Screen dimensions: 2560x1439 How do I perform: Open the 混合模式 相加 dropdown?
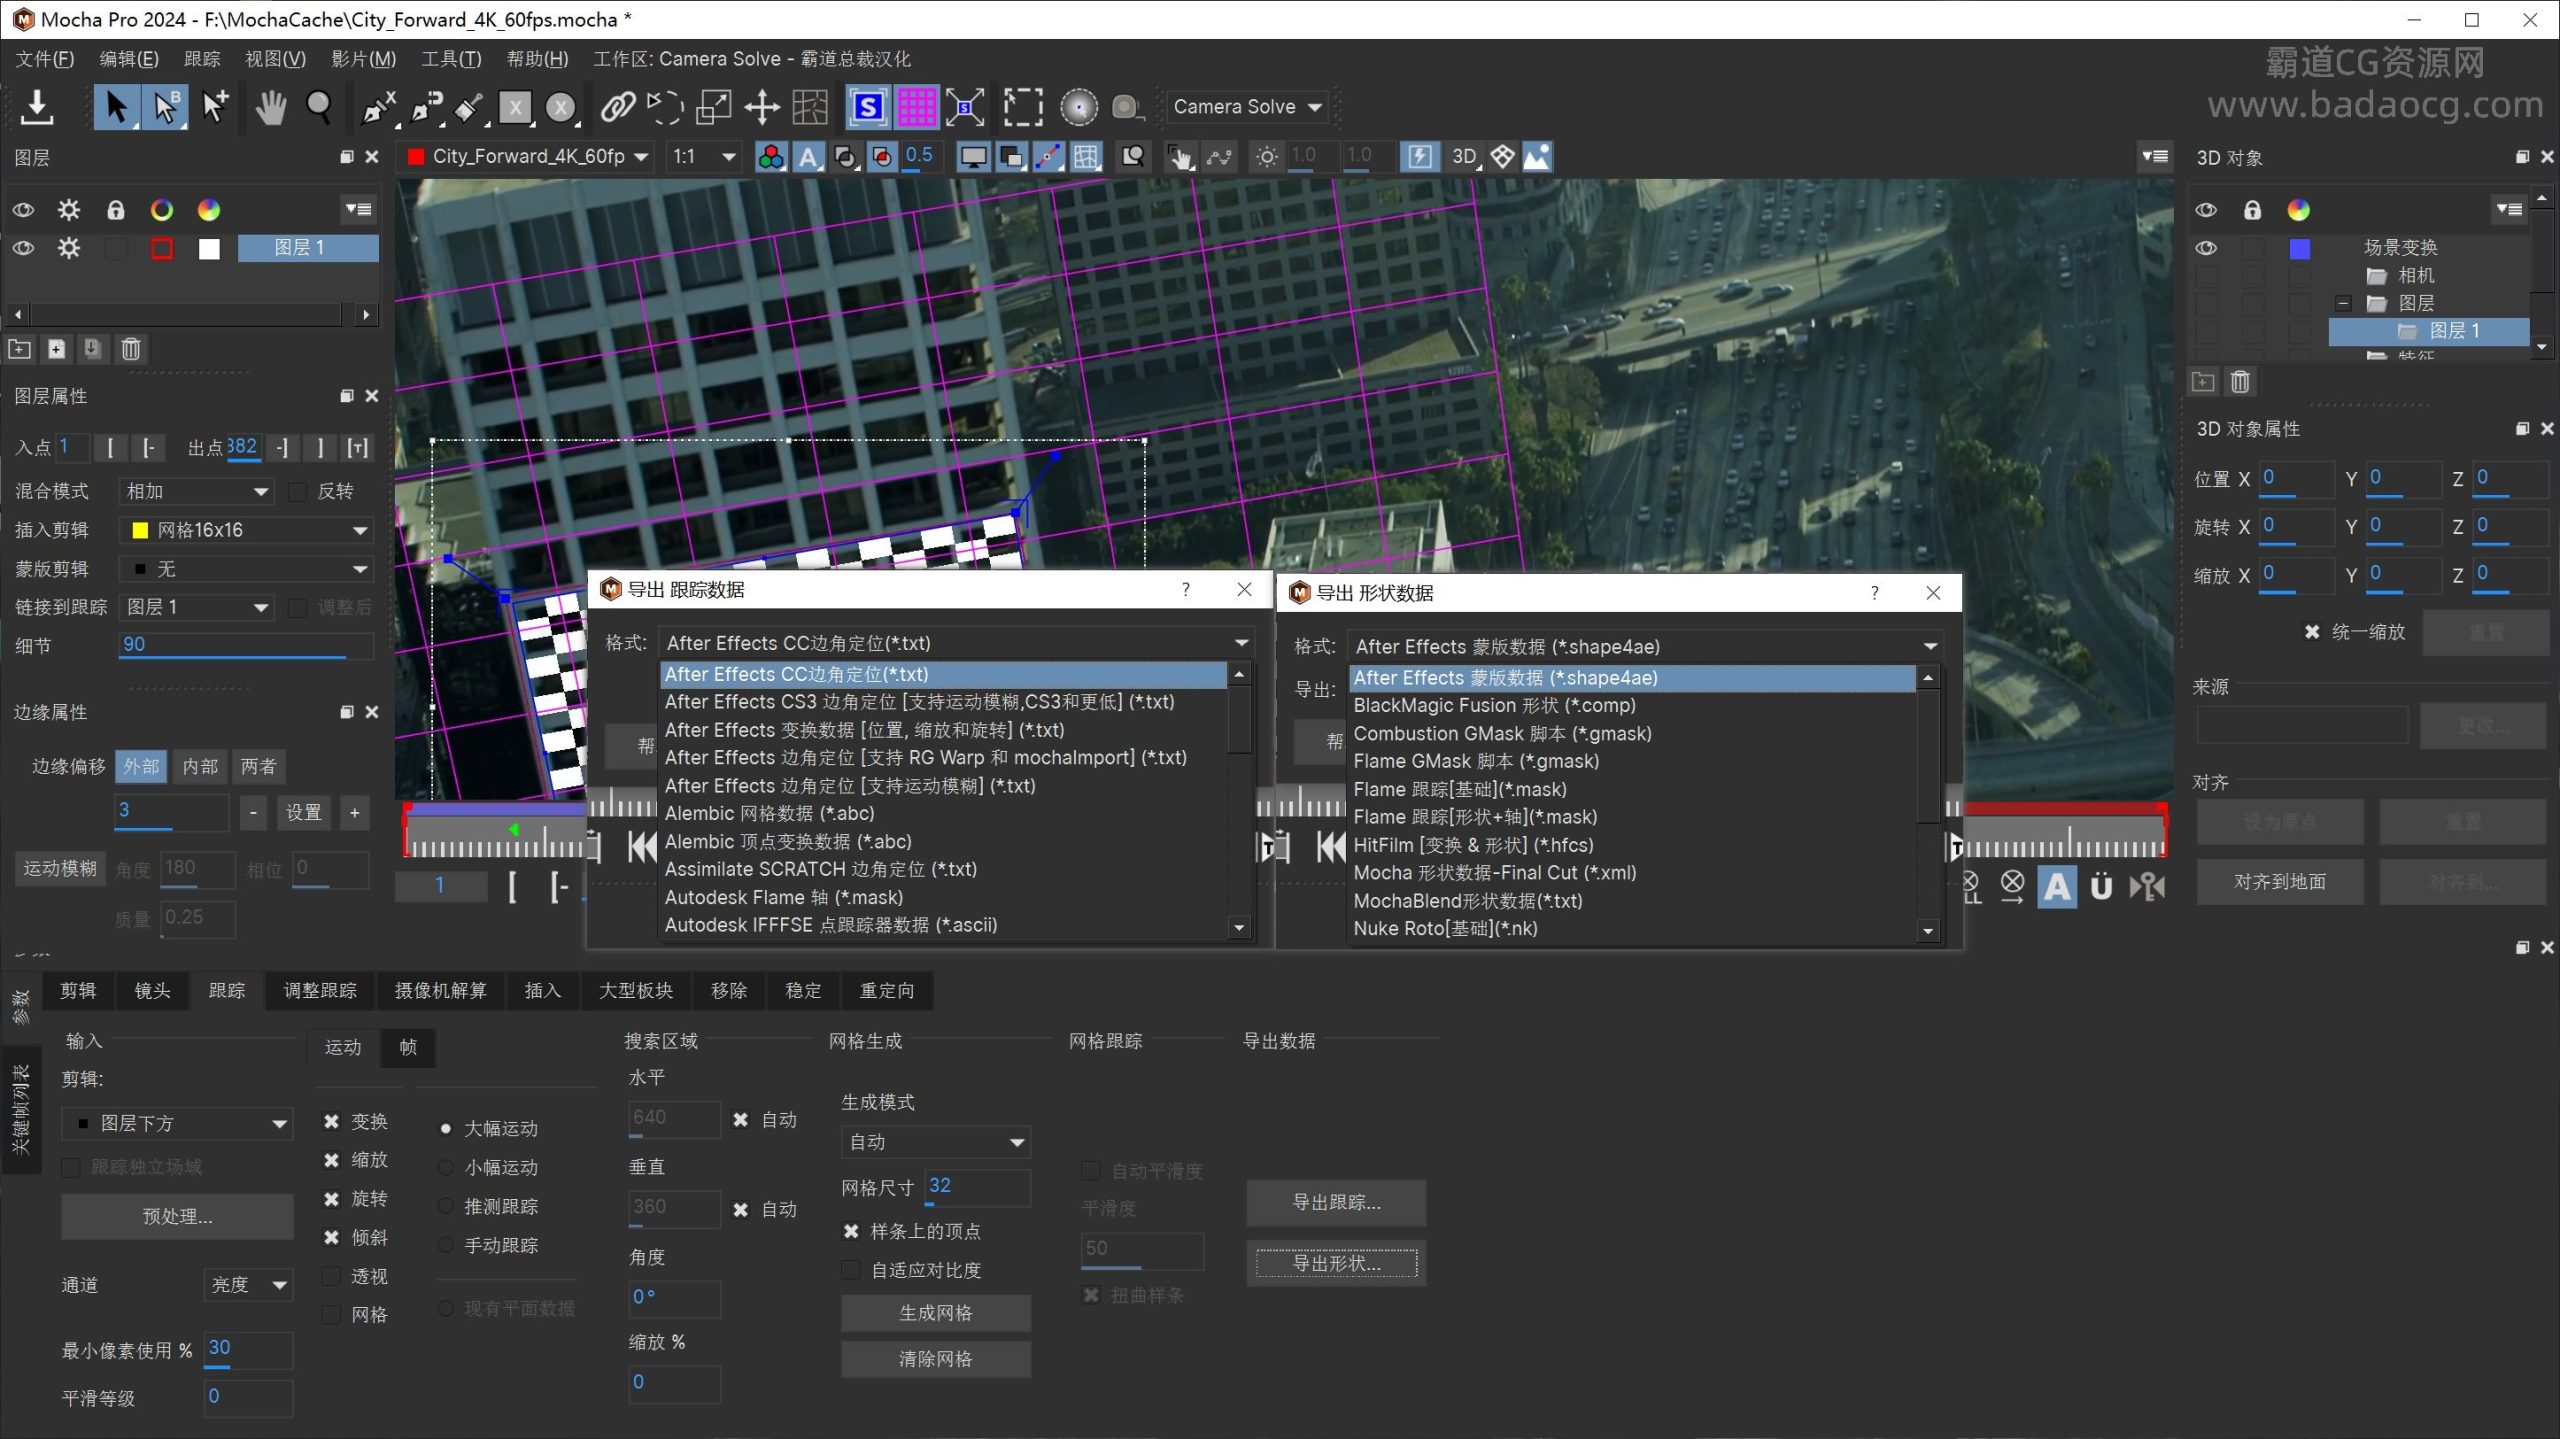196,491
